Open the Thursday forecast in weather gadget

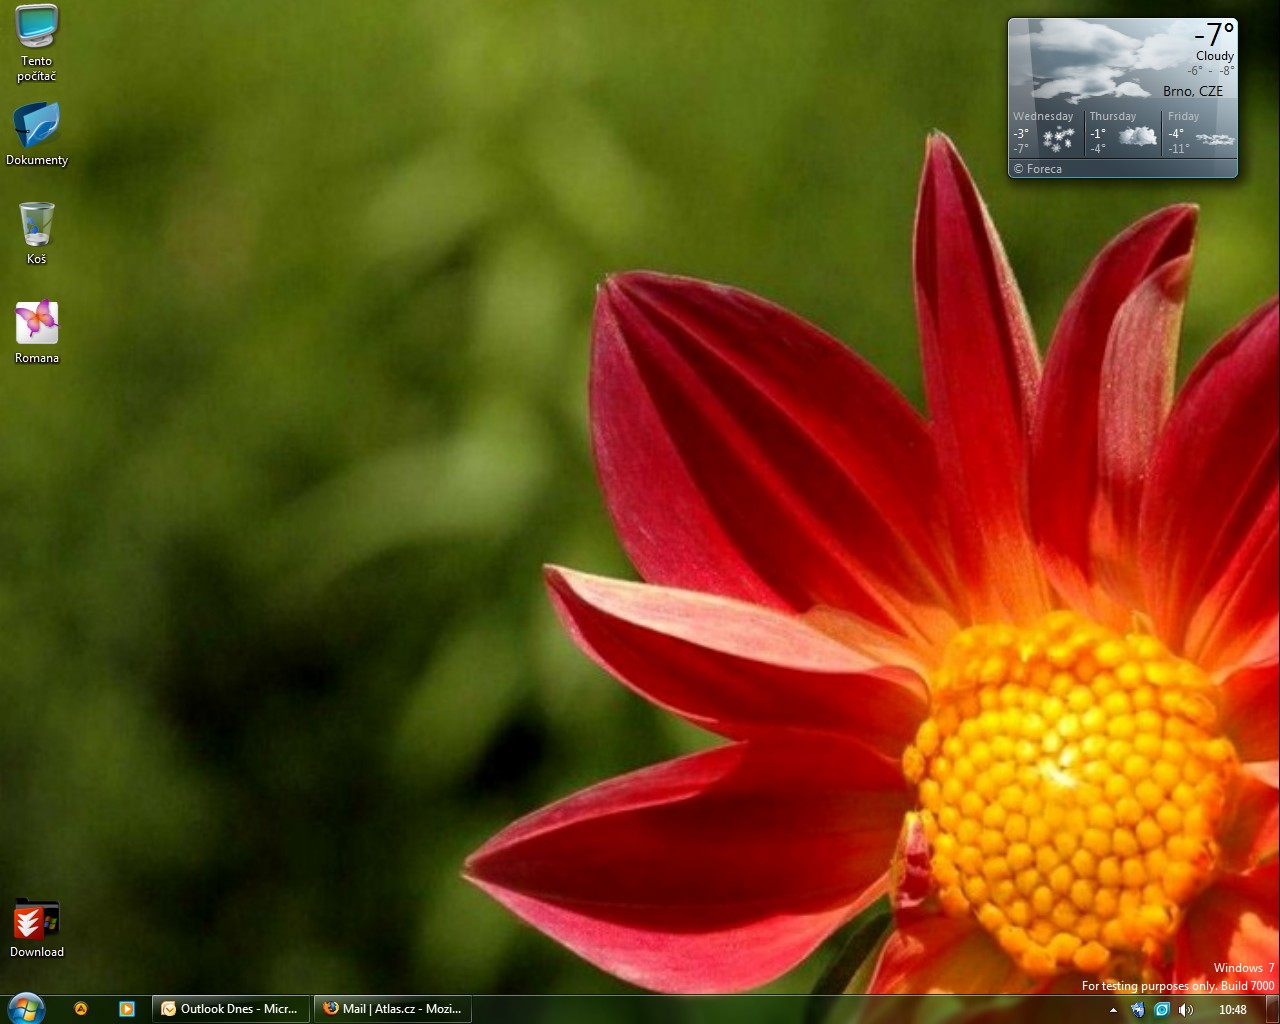click(x=1124, y=133)
